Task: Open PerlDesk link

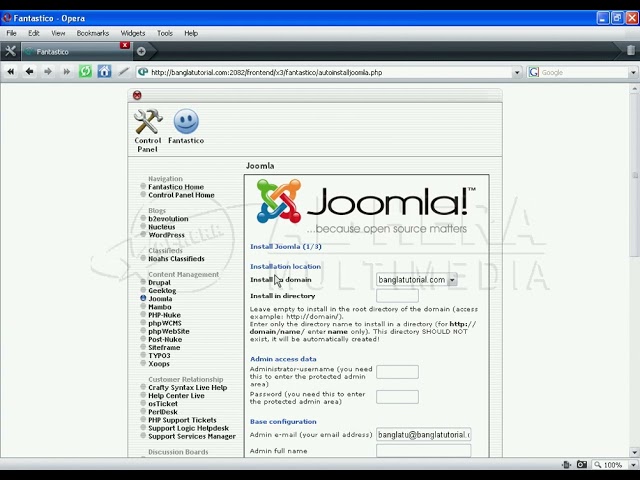Action: coord(163,412)
